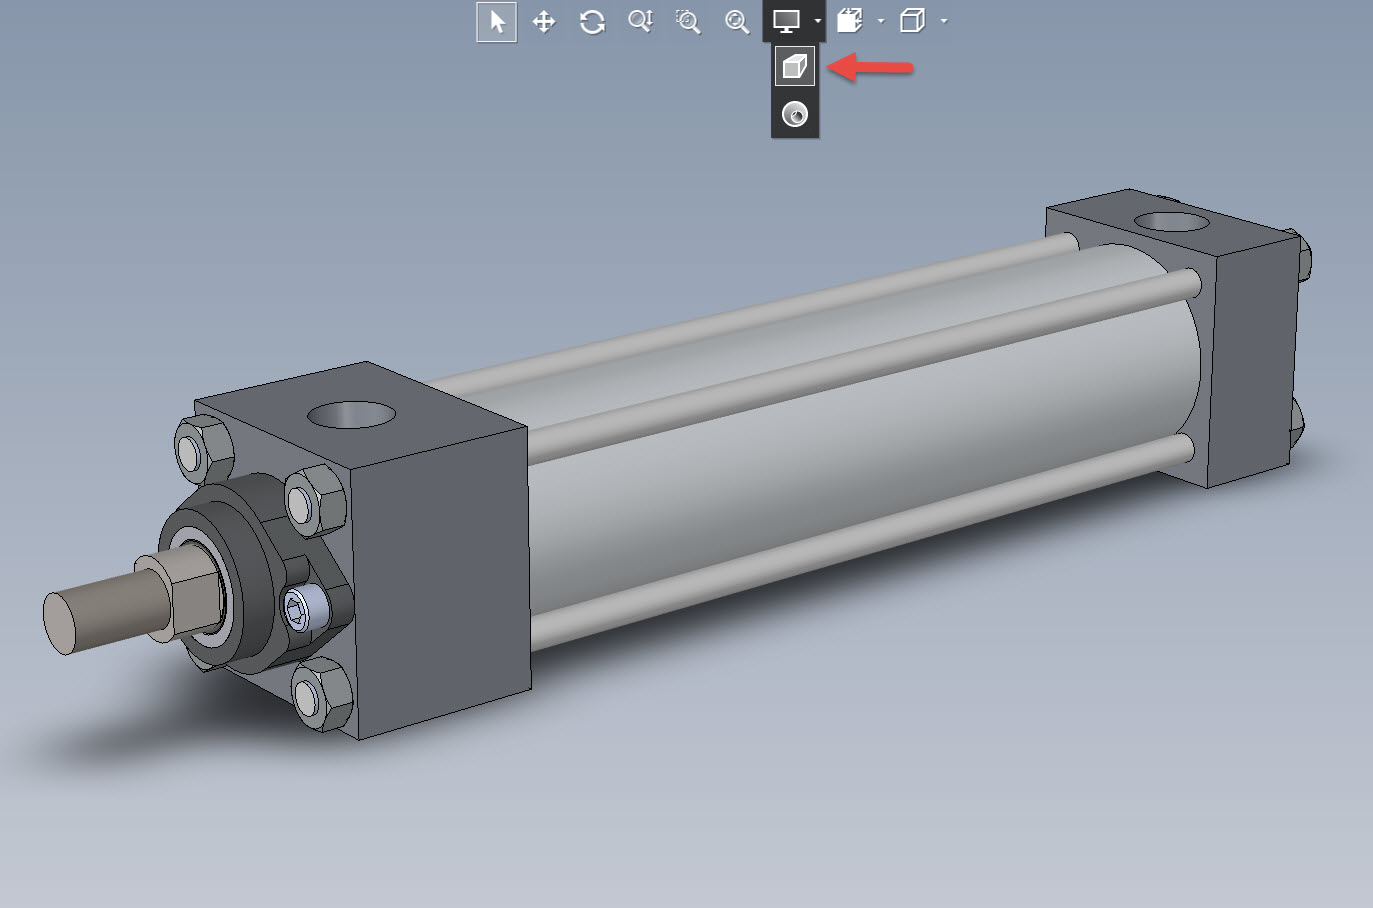Toggle the shaded cube option in dropdown
Image resolution: width=1373 pixels, height=908 pixels.
click(x=795, y=67)
